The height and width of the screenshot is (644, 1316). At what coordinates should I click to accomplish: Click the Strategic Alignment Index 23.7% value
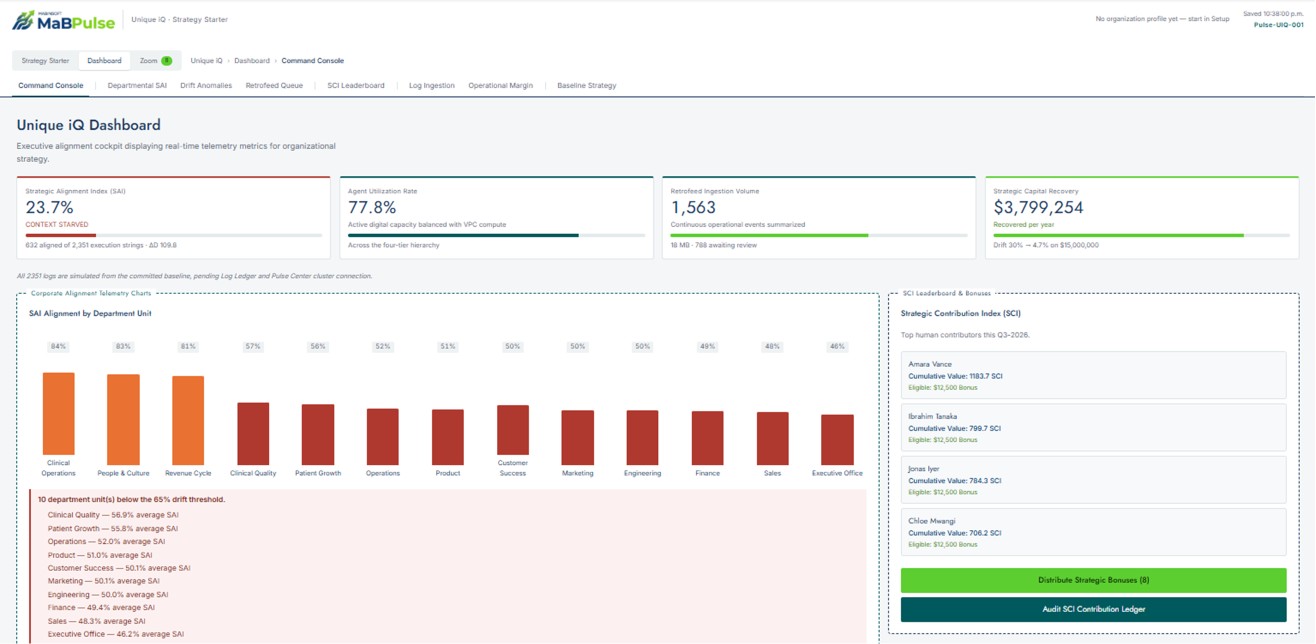pos(50,207)
